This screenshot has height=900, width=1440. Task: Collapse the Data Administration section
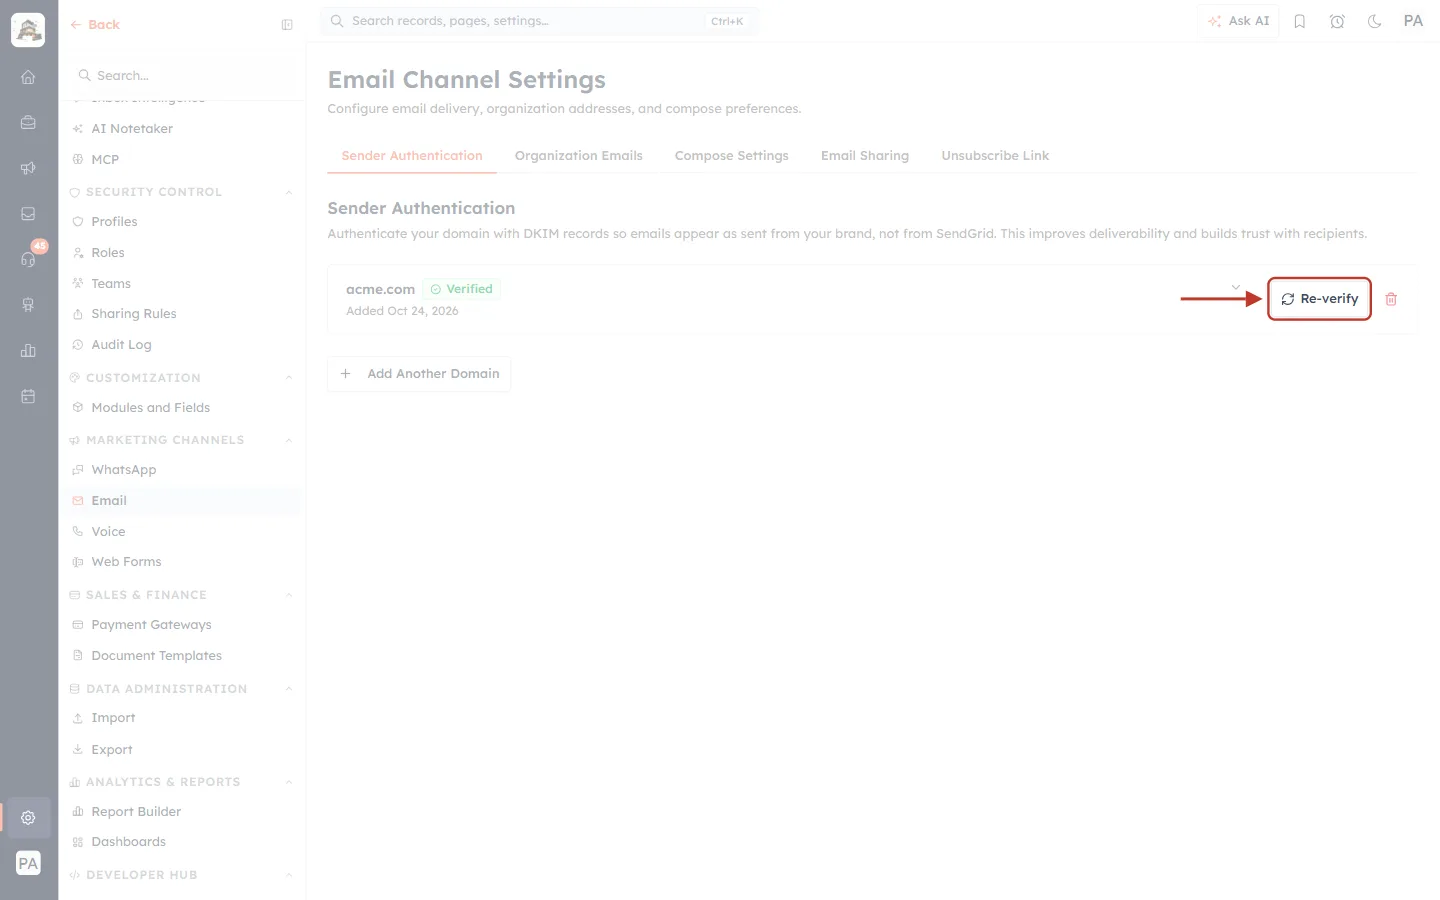(289, 689)
